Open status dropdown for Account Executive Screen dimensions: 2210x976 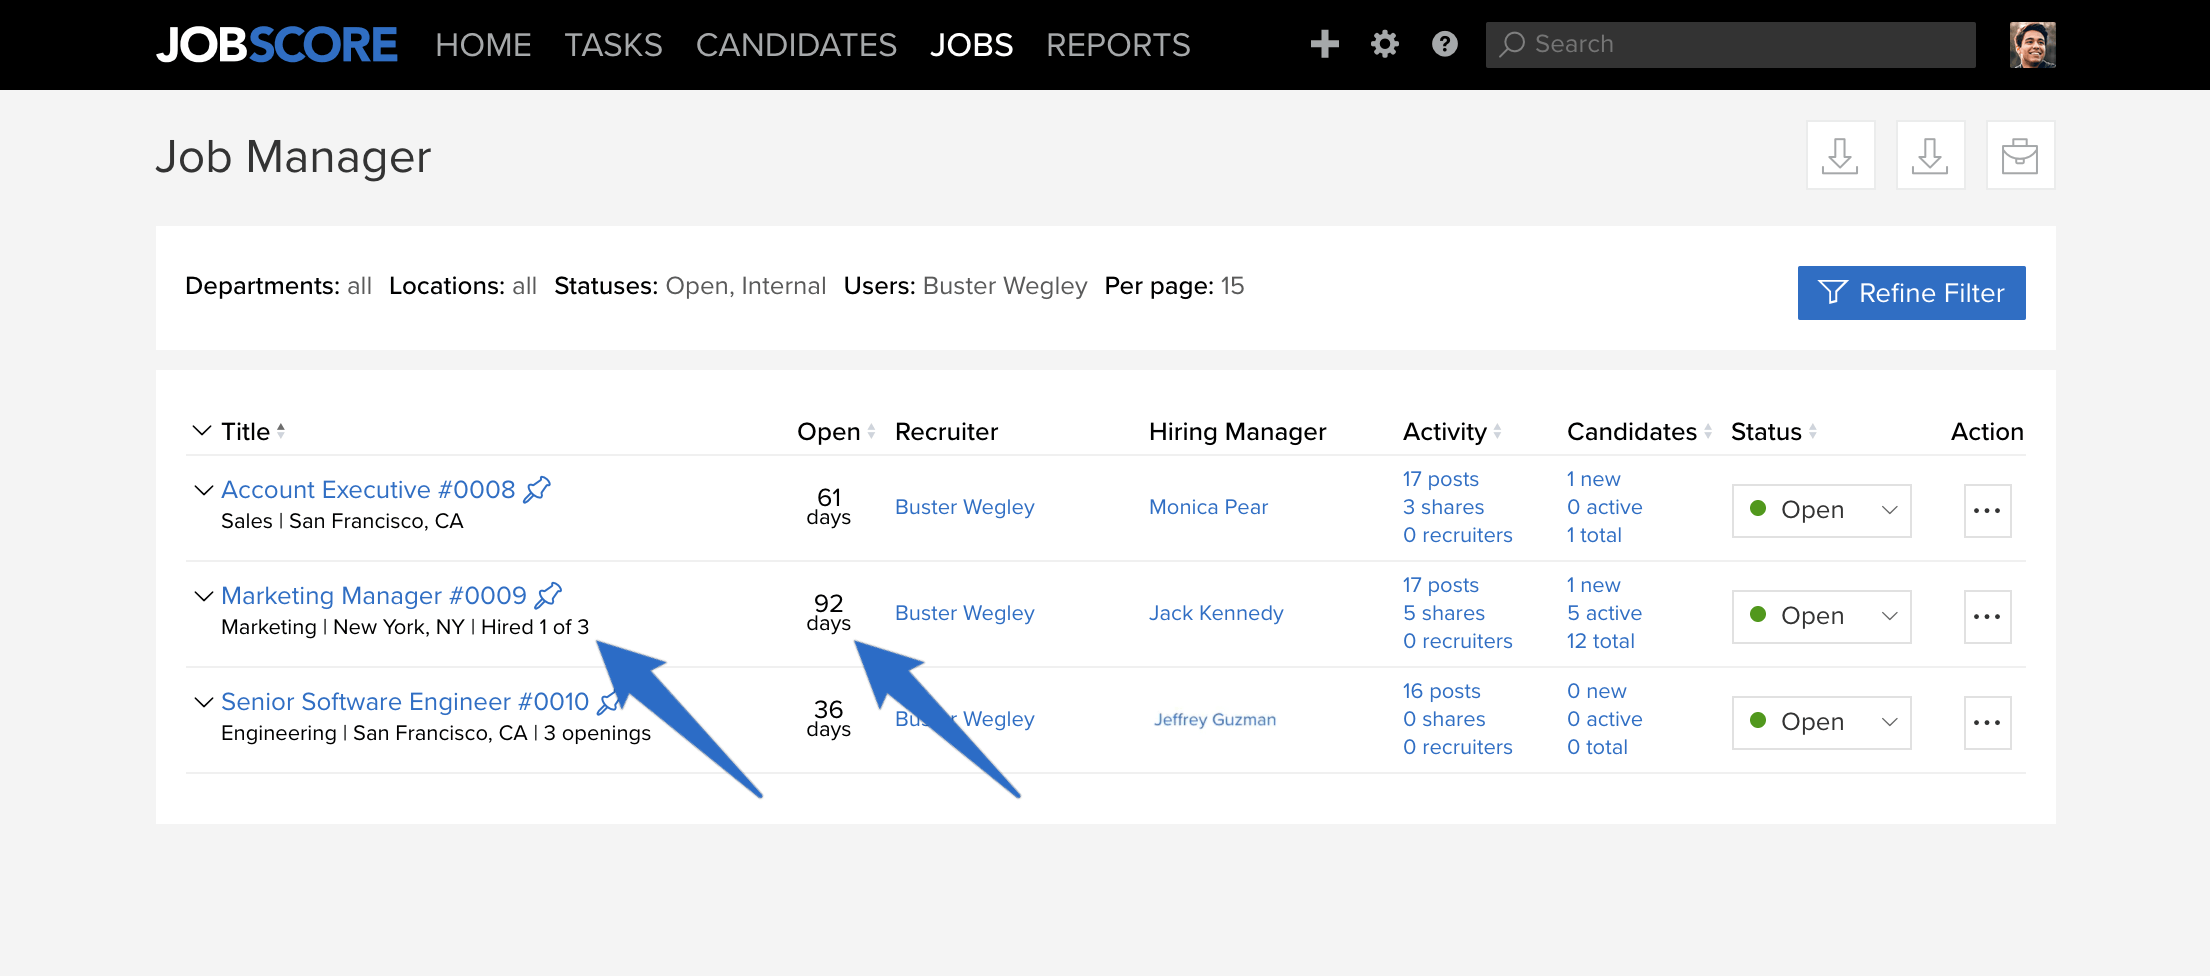tap(1821, 510)
